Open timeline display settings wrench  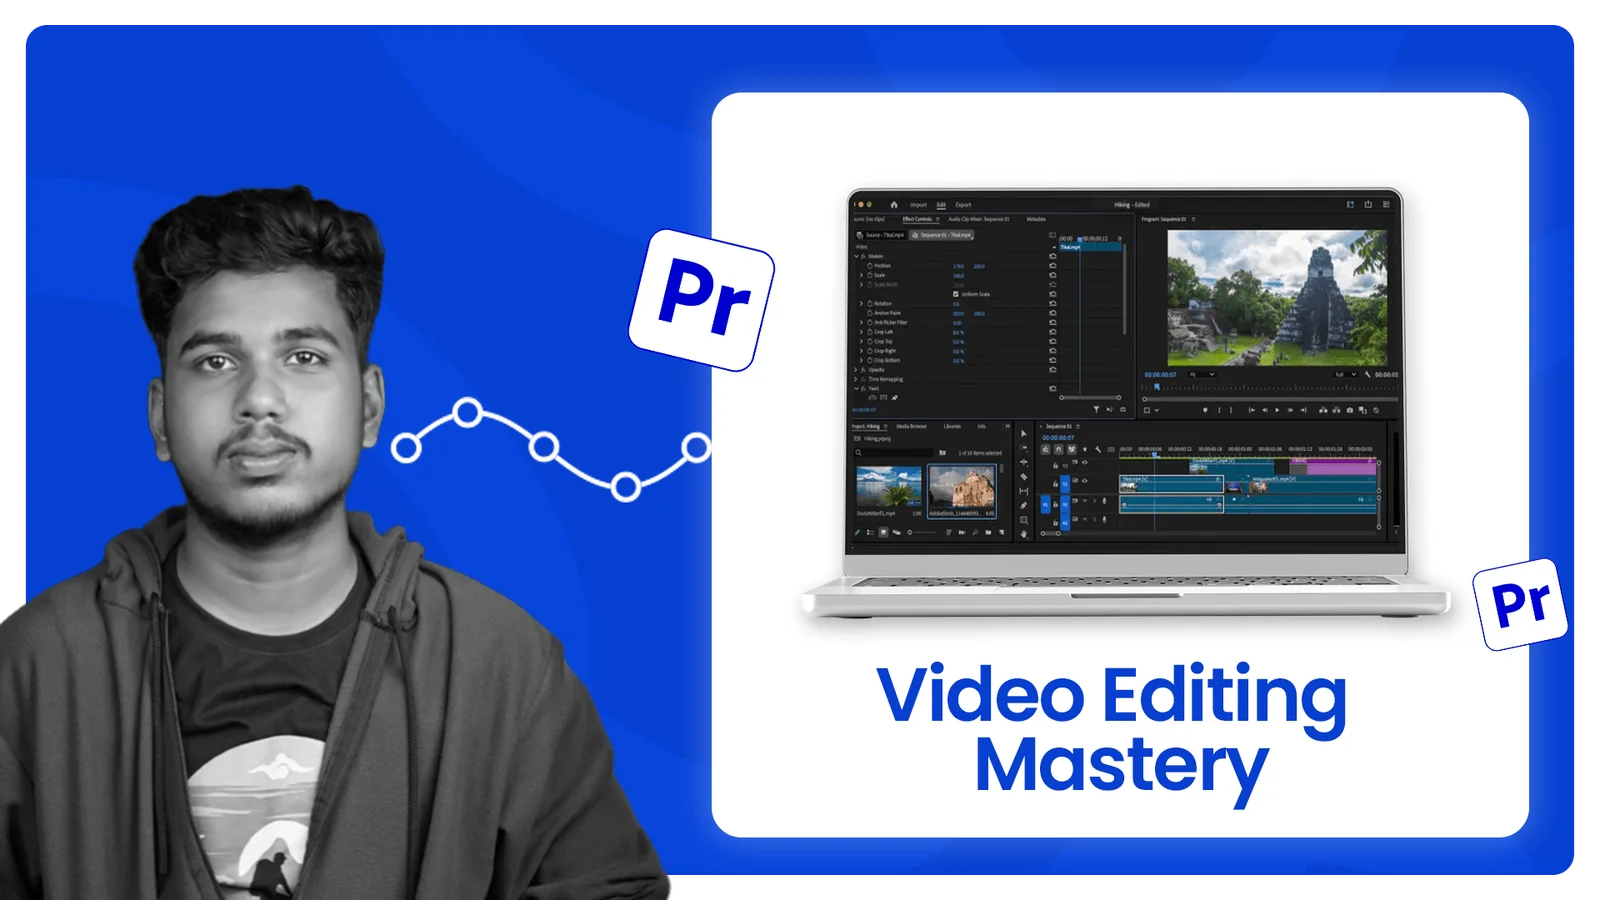[1098, 449]
